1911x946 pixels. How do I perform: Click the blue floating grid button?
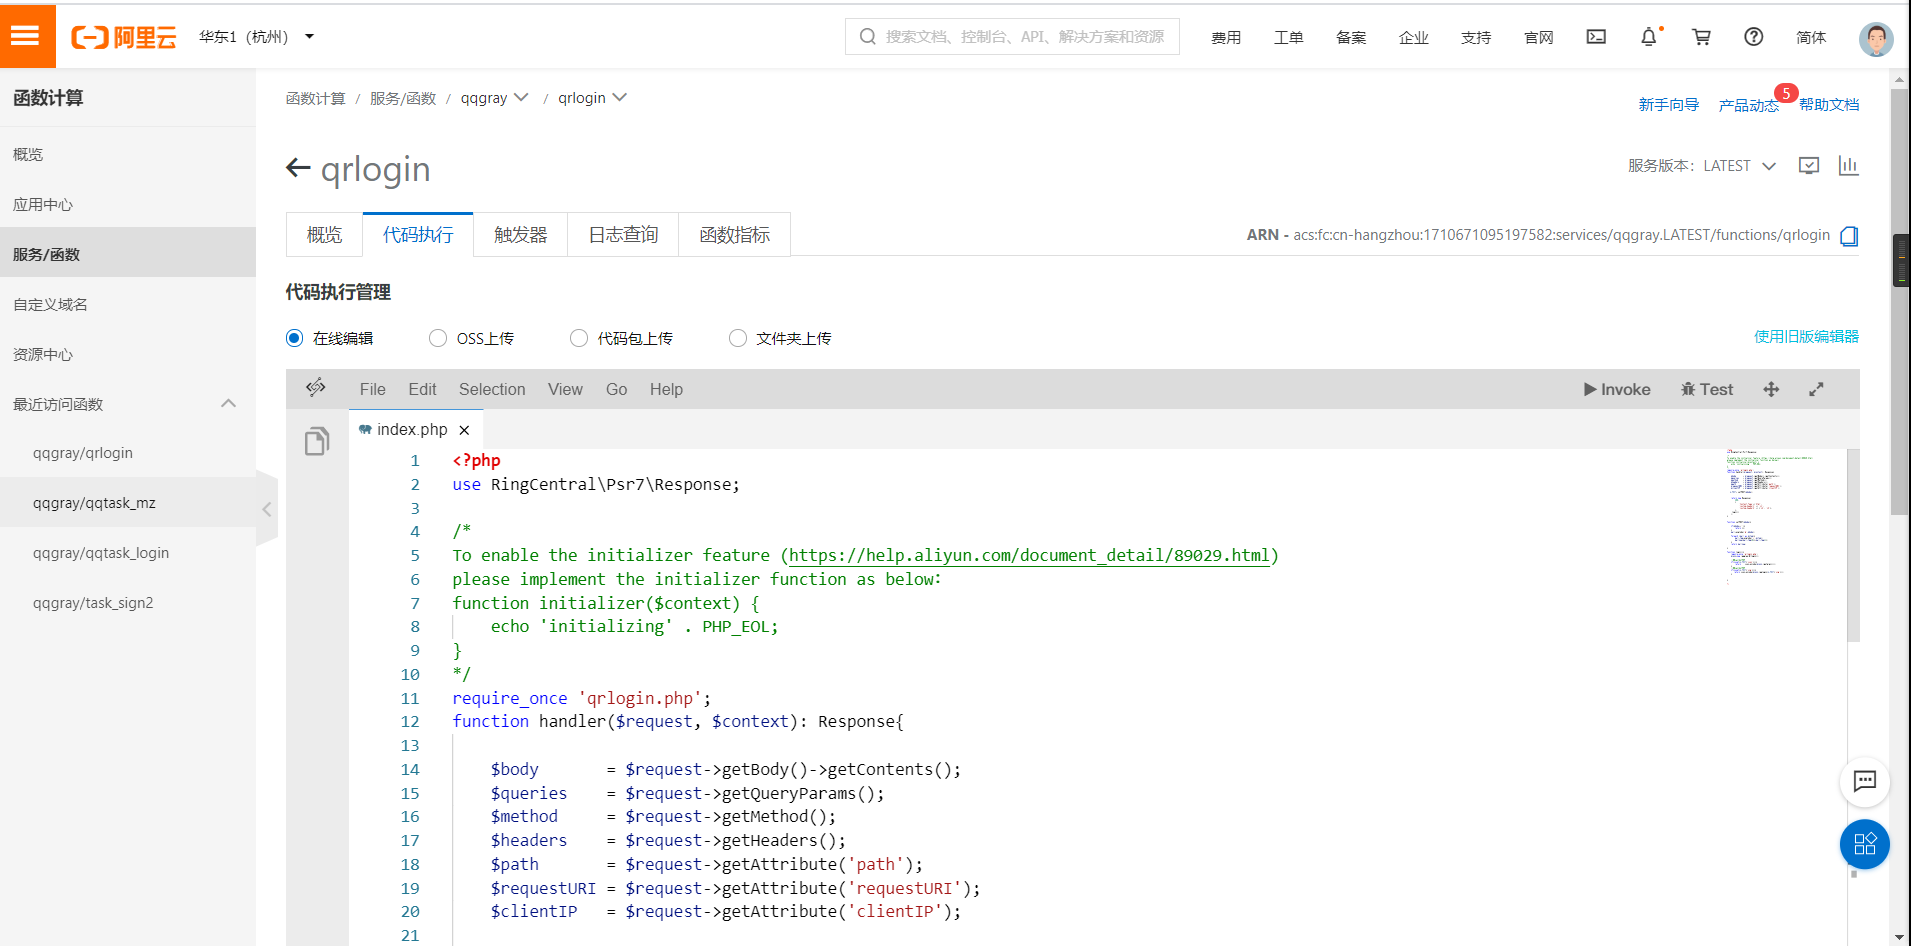coord(1865,844)
